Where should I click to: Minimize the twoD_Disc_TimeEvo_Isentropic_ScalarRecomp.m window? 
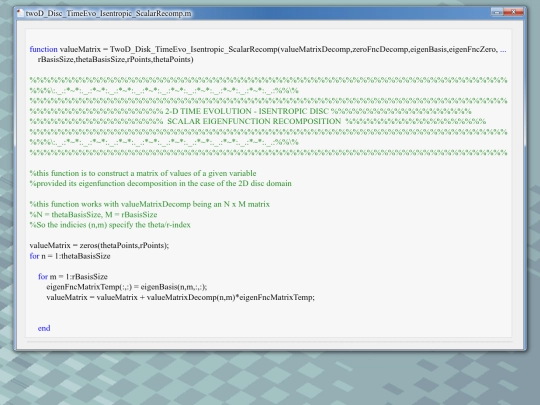click(497, 12)
